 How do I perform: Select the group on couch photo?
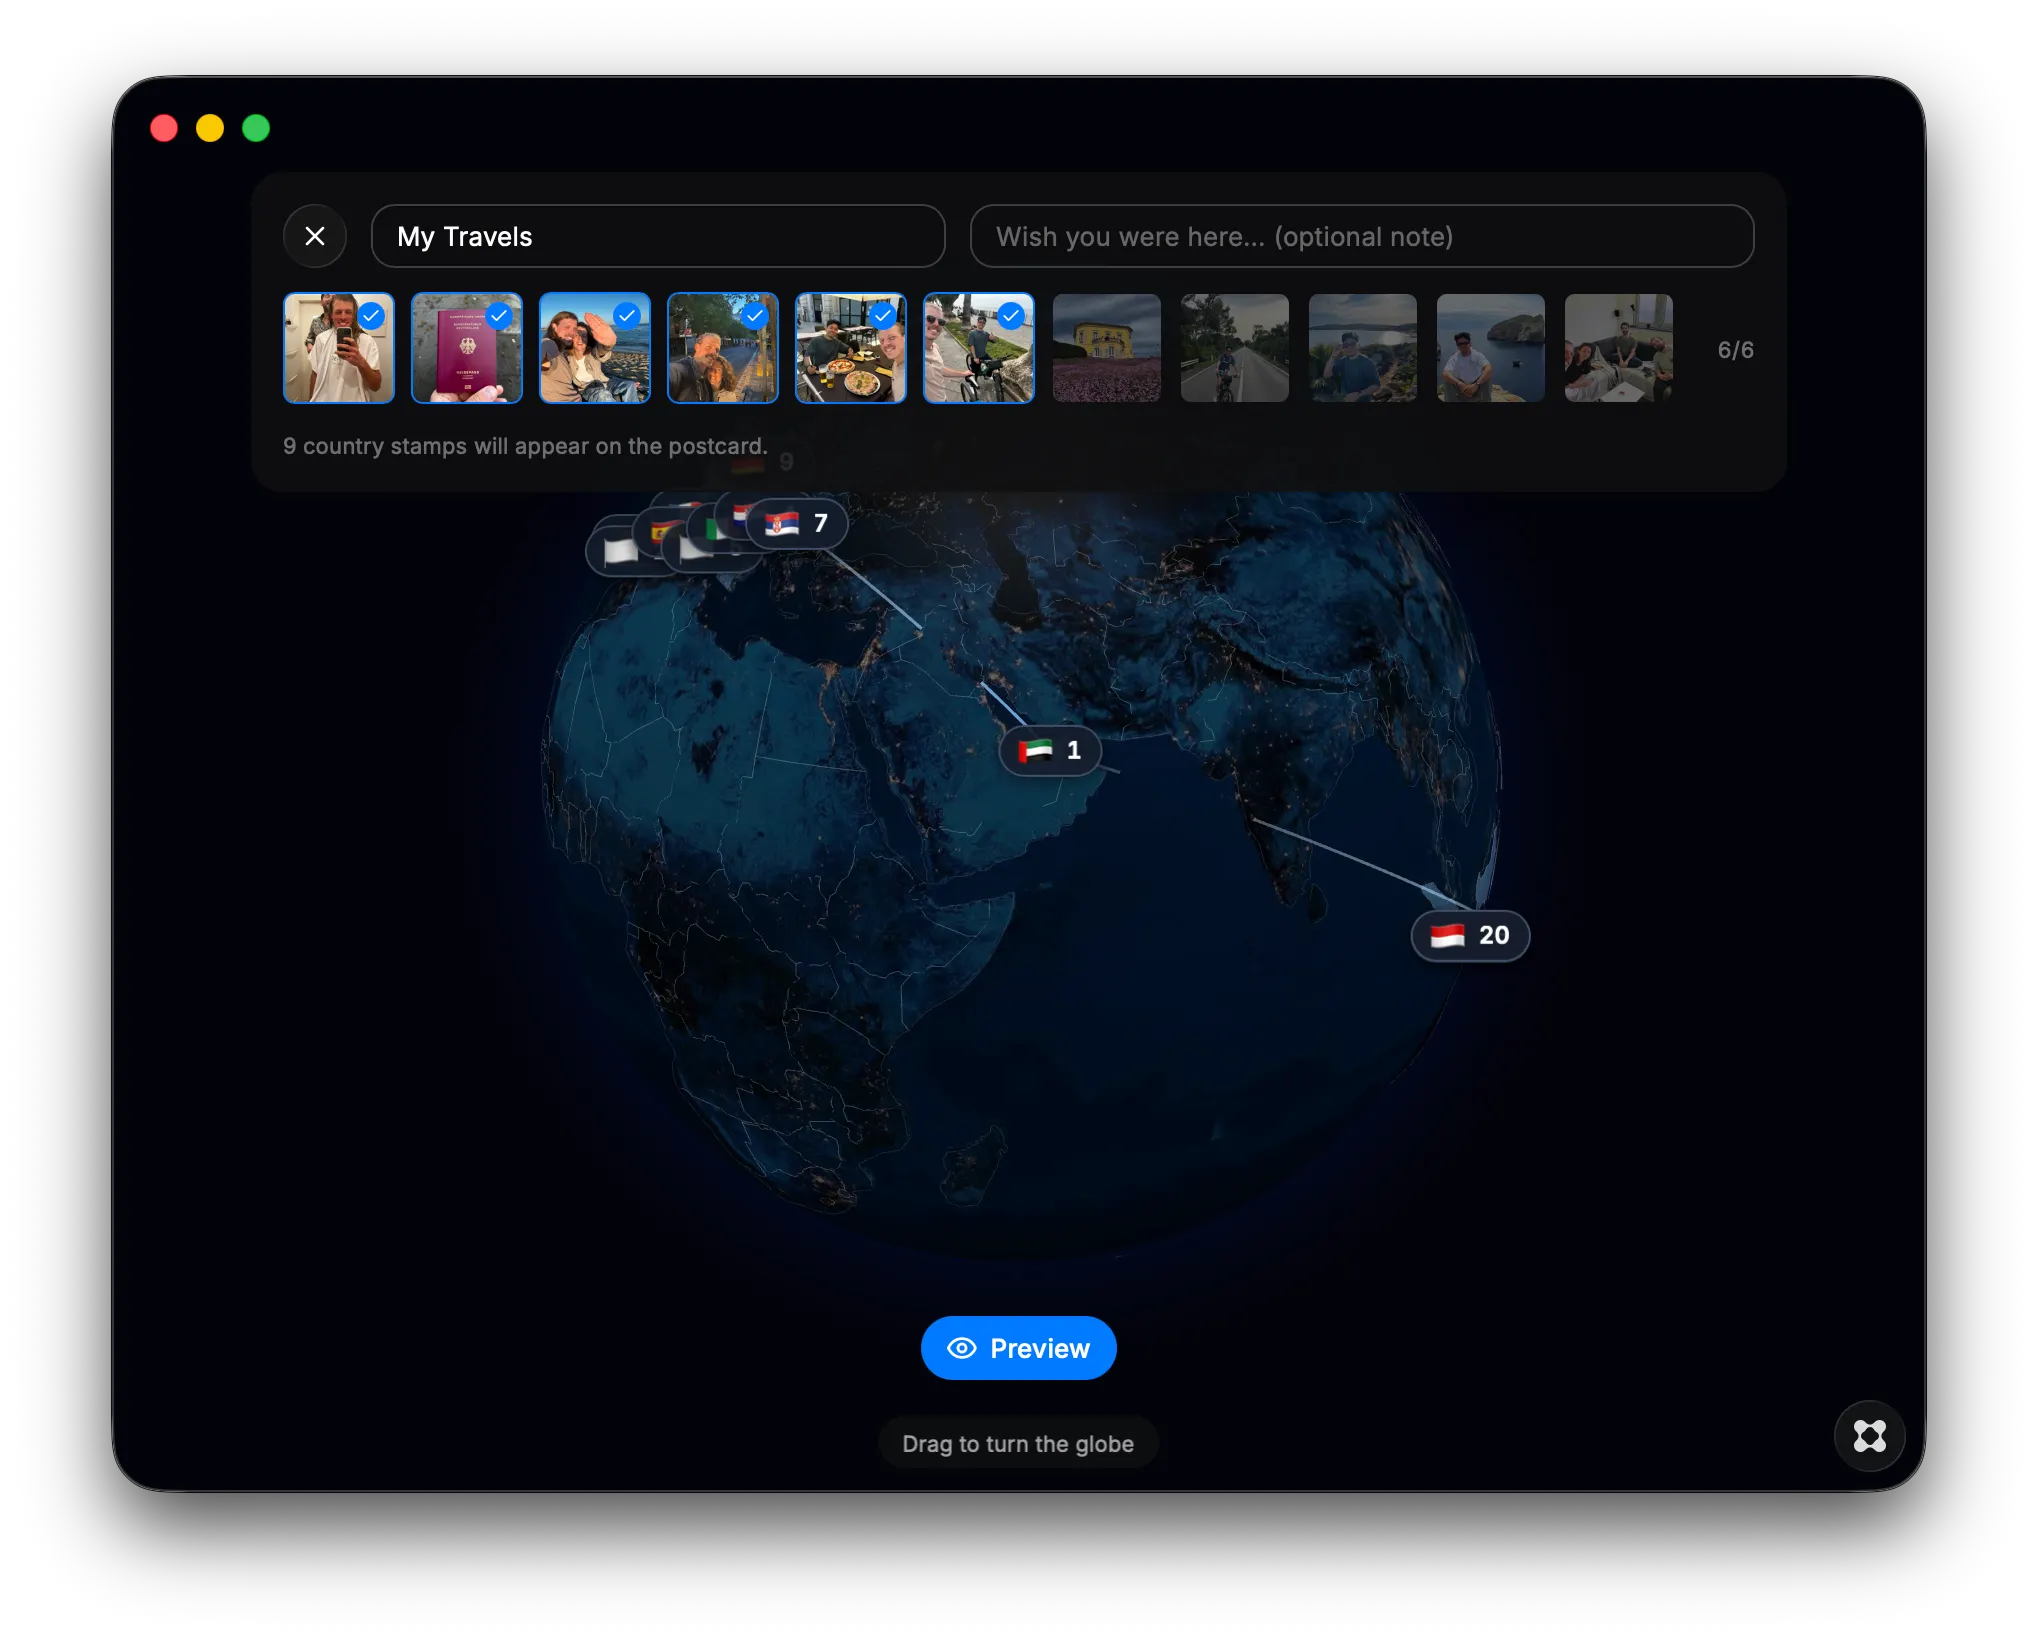pyautogui.click(x=1619, y=348)
